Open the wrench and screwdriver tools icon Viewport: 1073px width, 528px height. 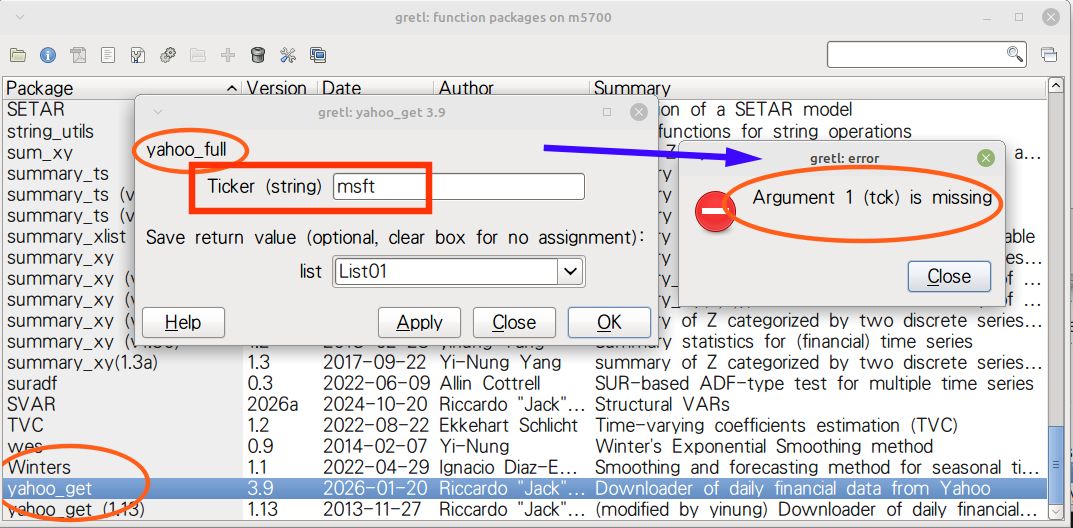tap(288, 55)
